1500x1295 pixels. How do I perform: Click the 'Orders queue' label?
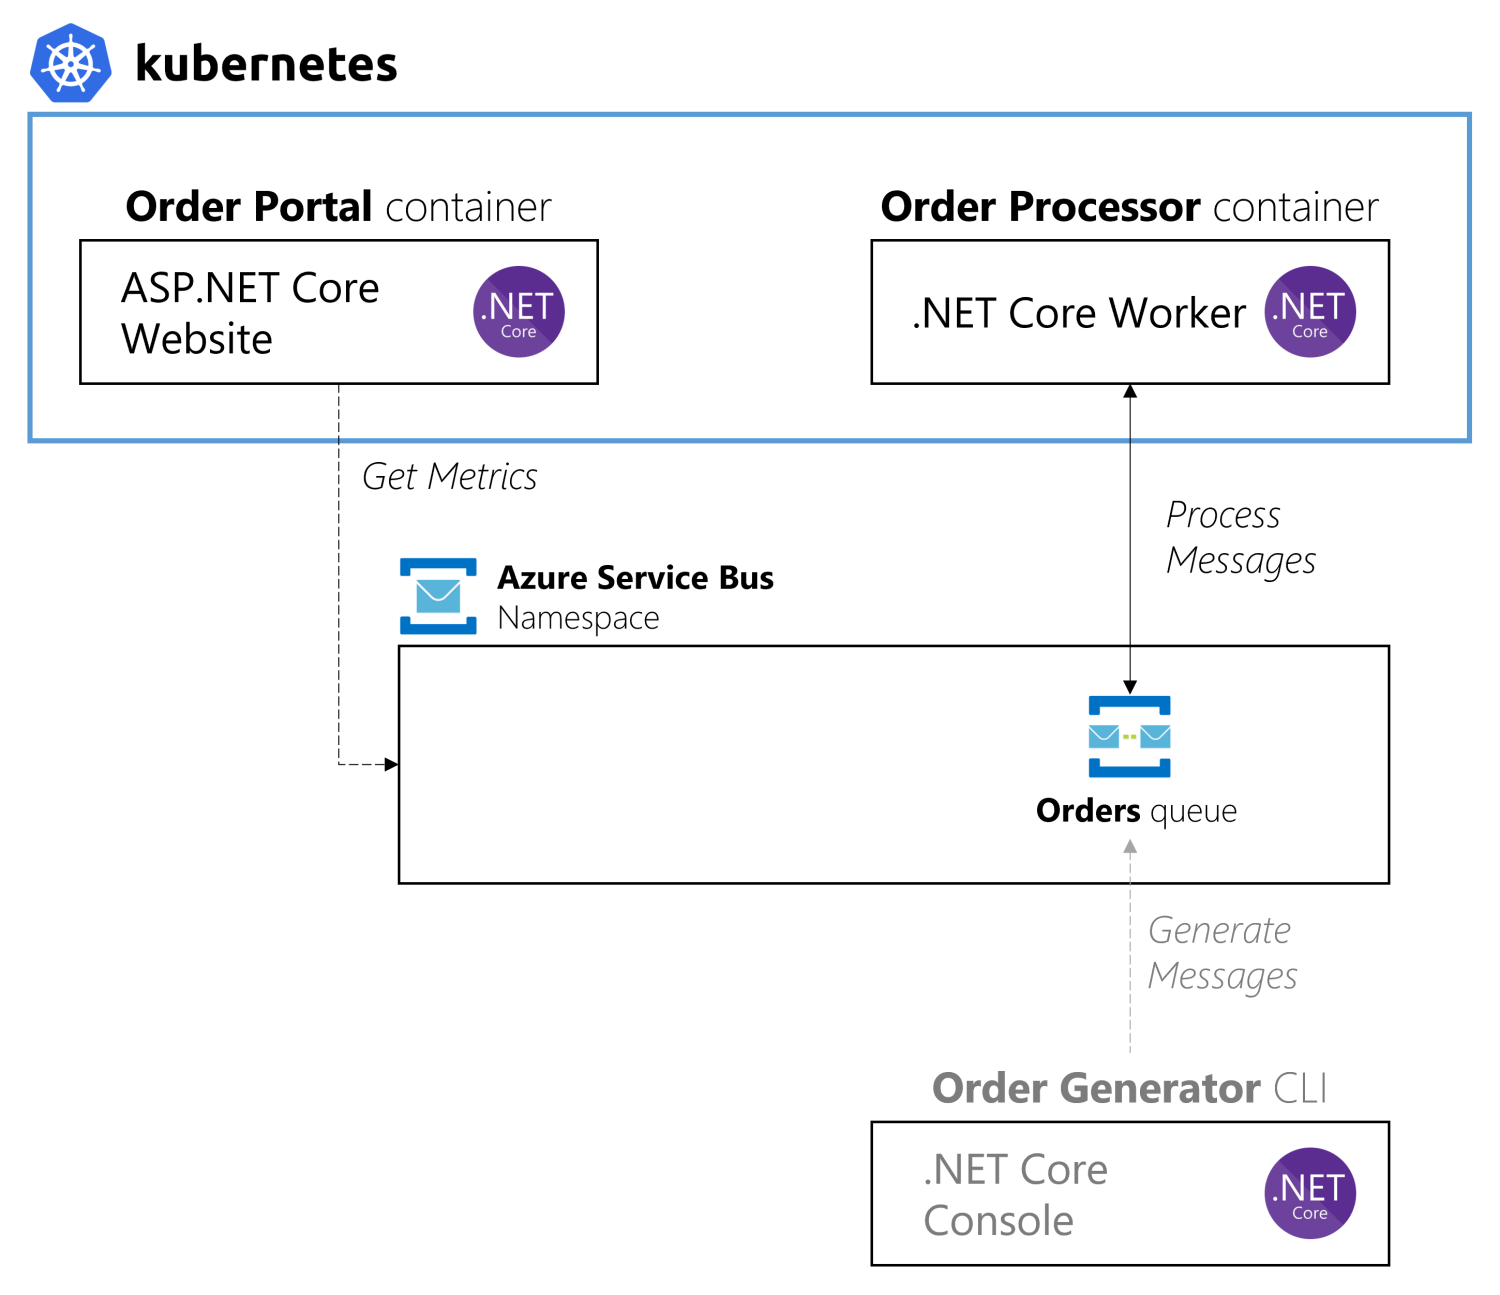click(1136, 811)
